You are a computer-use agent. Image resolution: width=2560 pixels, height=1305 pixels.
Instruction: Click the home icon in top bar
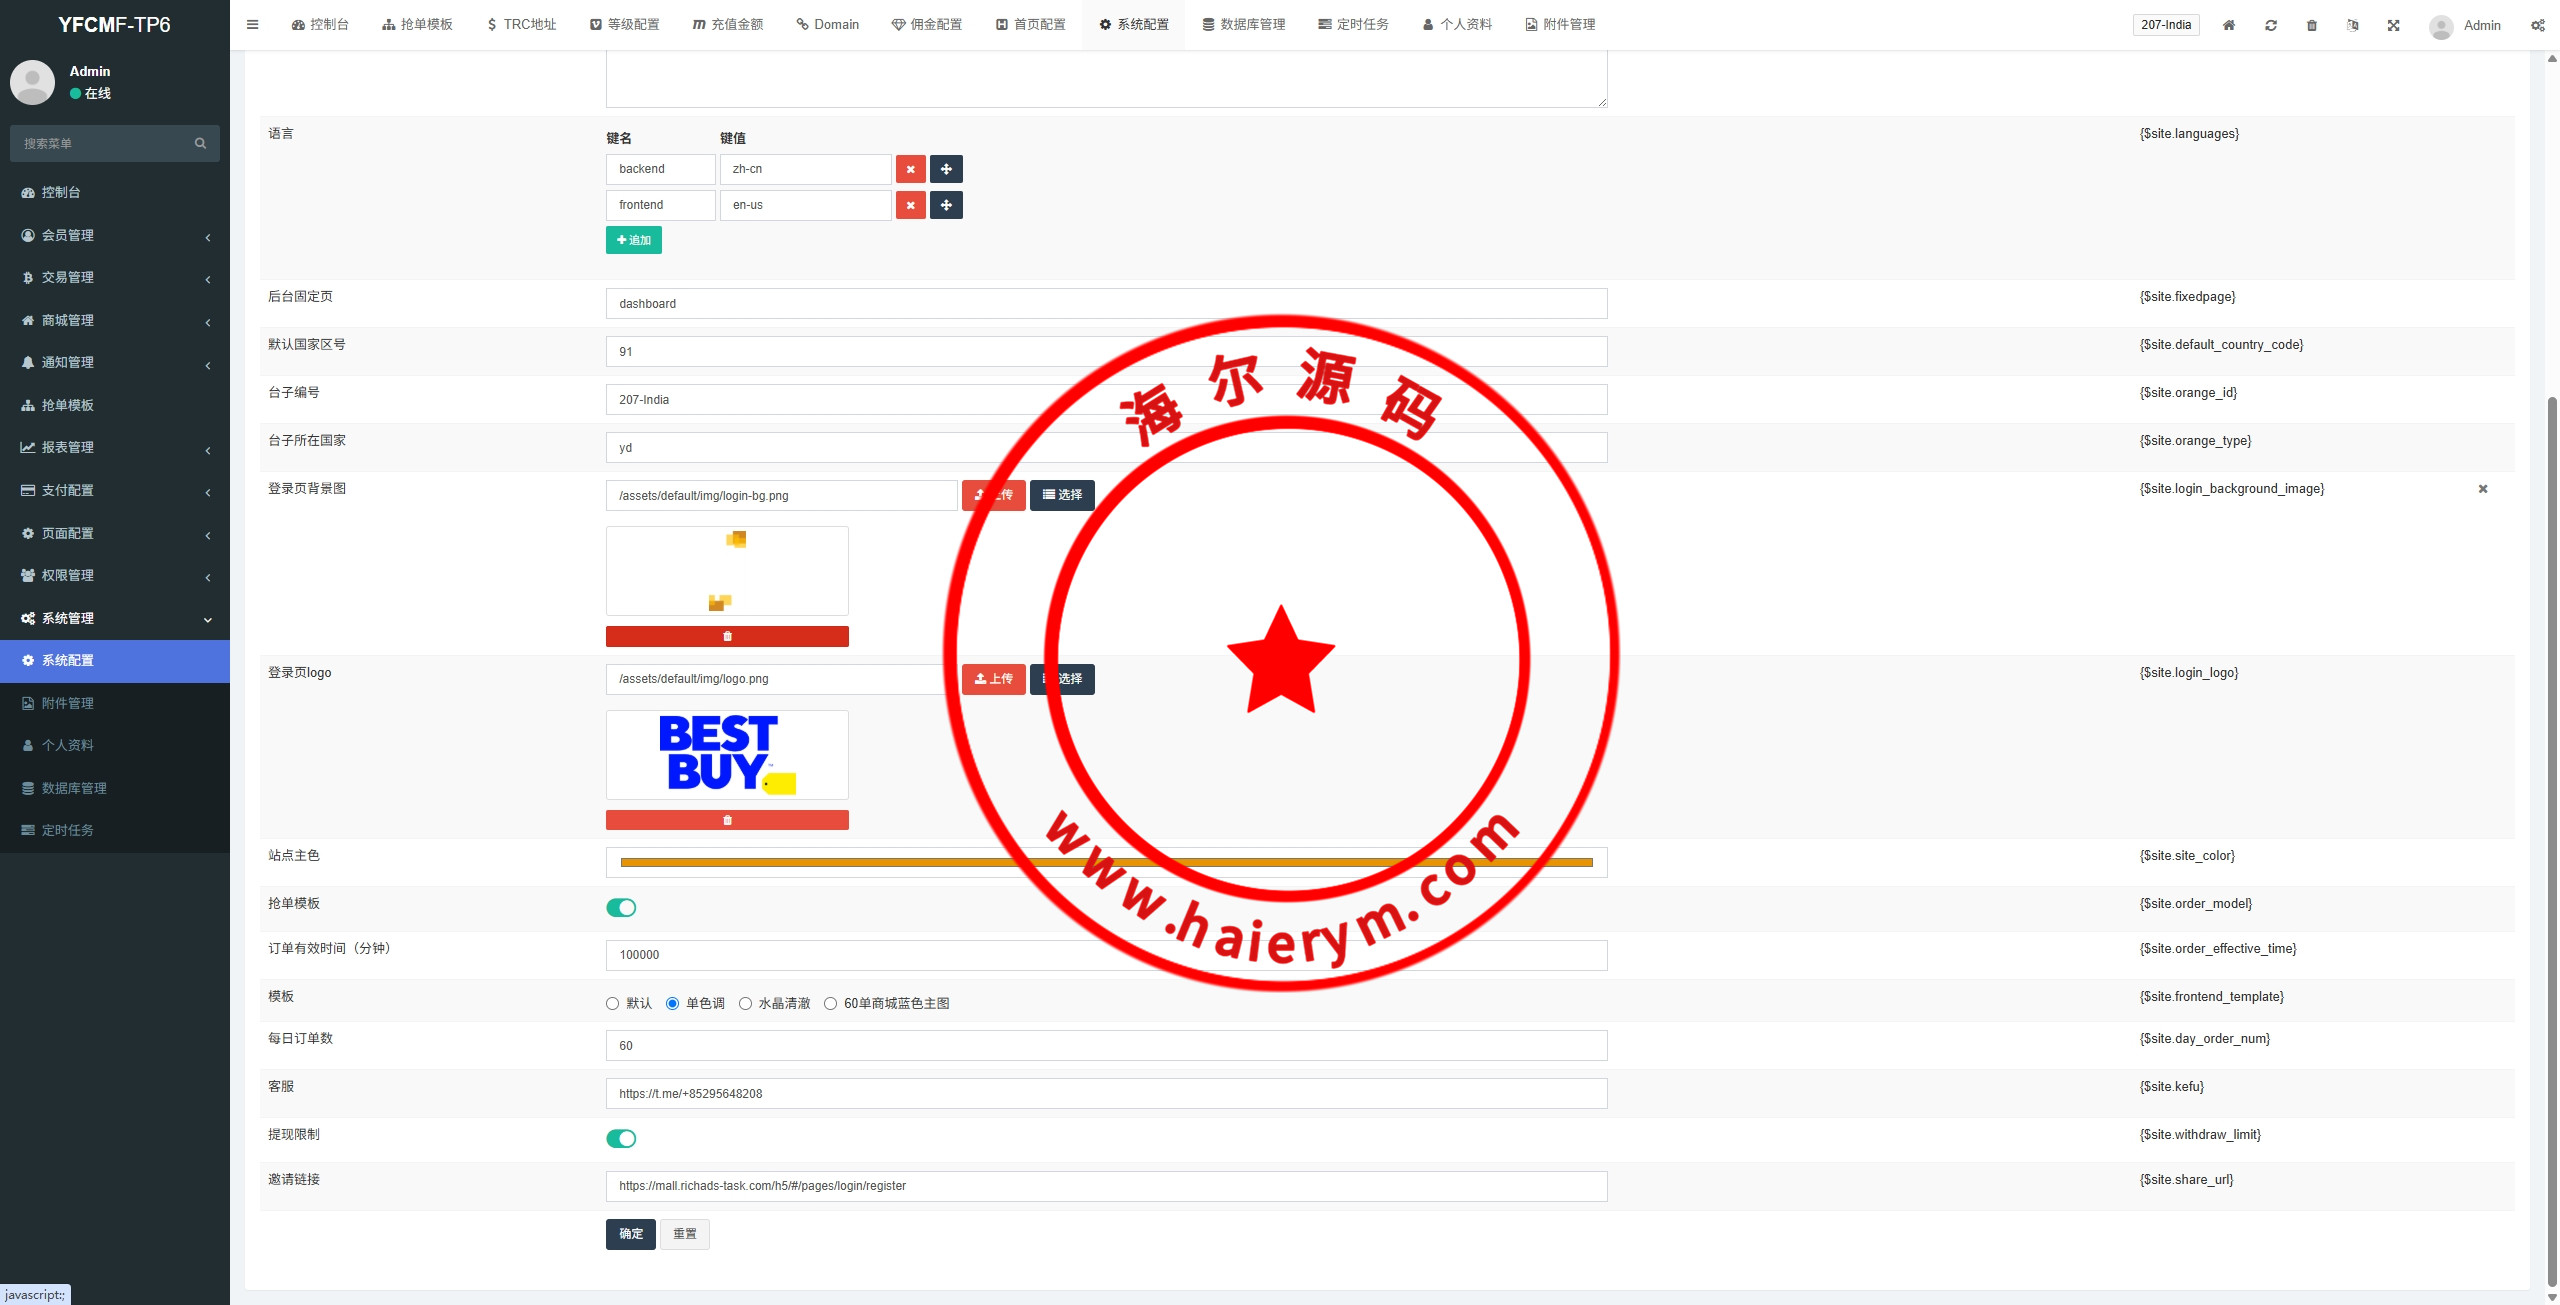(2229, 25)
